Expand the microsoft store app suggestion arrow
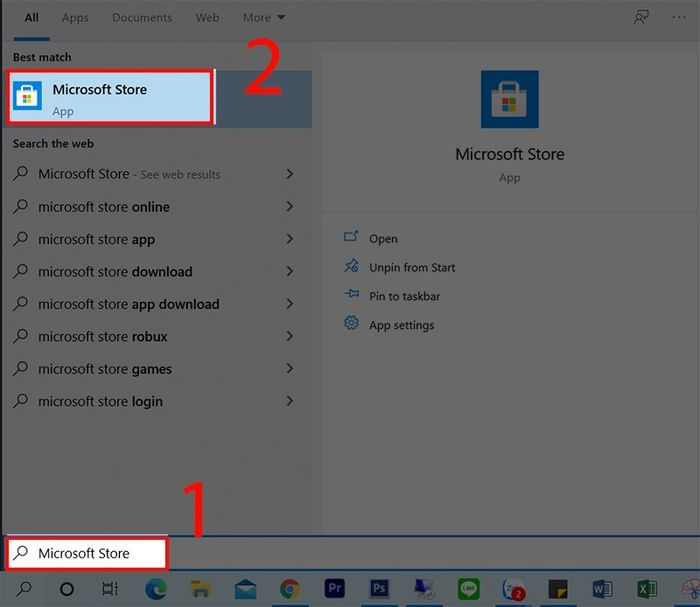 (x=290, y=239)
